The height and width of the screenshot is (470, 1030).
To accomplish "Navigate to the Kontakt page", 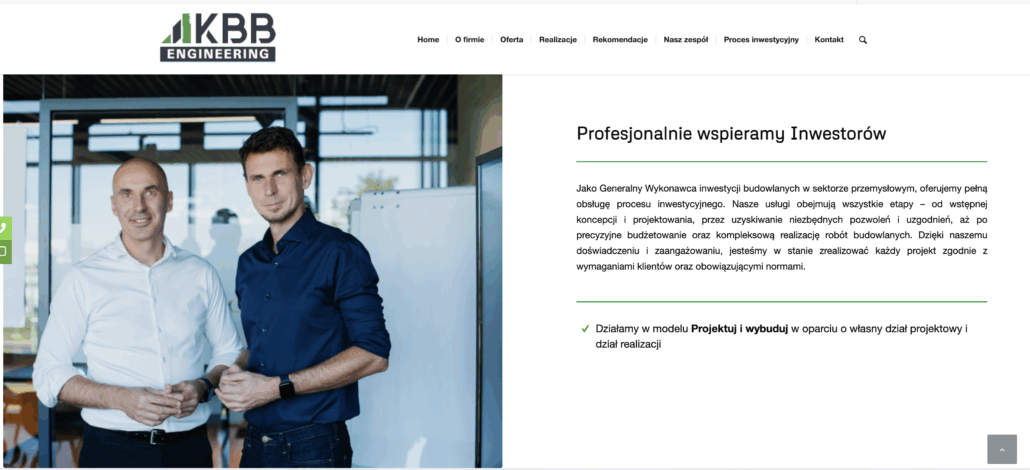I will (x=828, y=40).
